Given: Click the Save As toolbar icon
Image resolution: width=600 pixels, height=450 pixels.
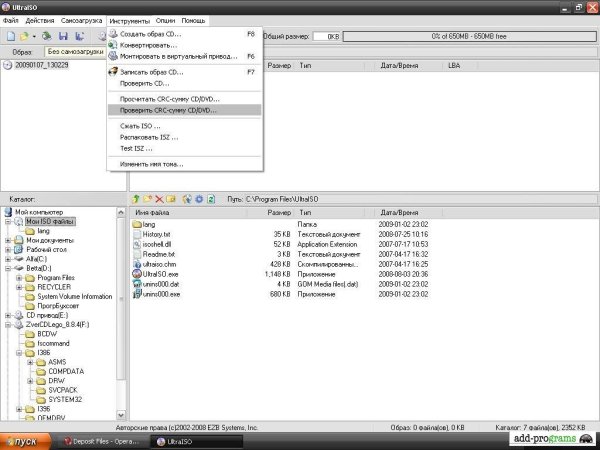Looking at the screenshot, I should pyautogui.click(x=80, y=36).
